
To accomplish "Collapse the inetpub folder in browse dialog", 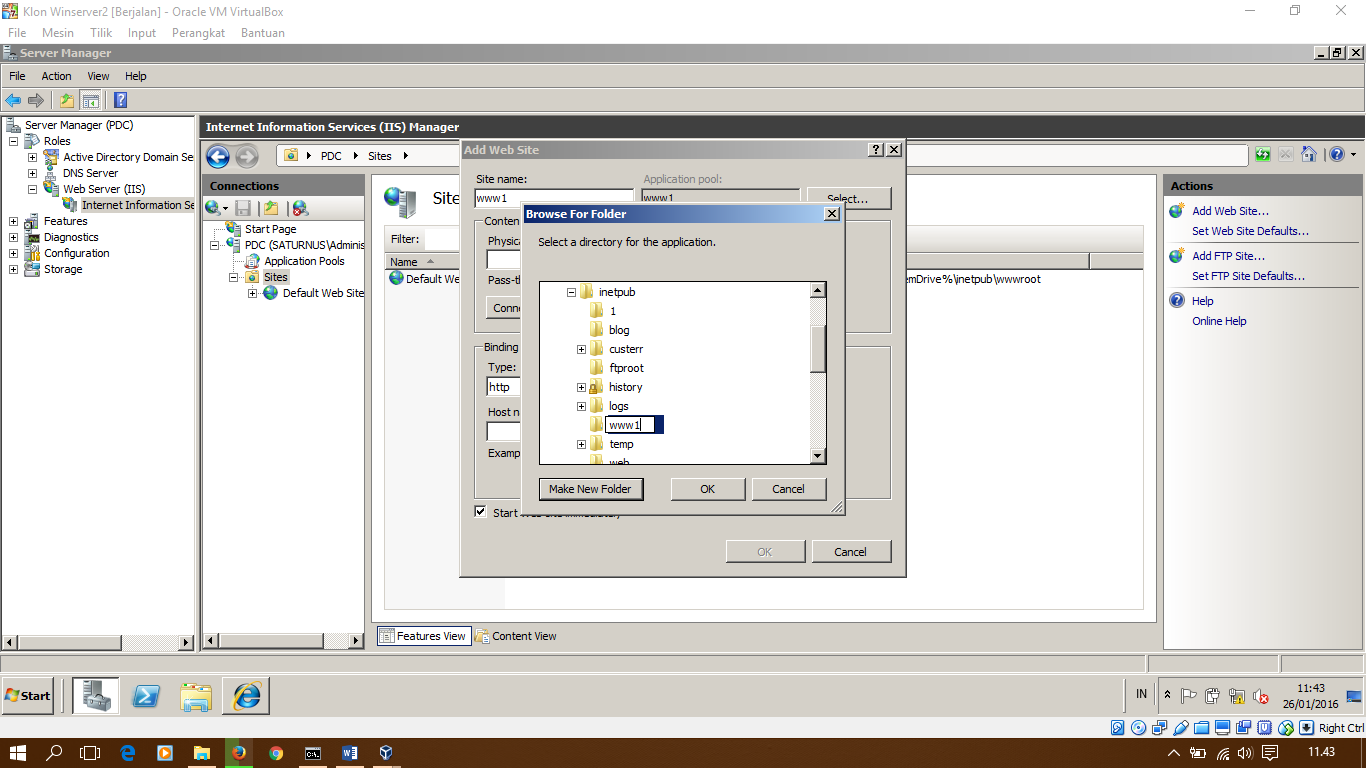I will point(572,292).
